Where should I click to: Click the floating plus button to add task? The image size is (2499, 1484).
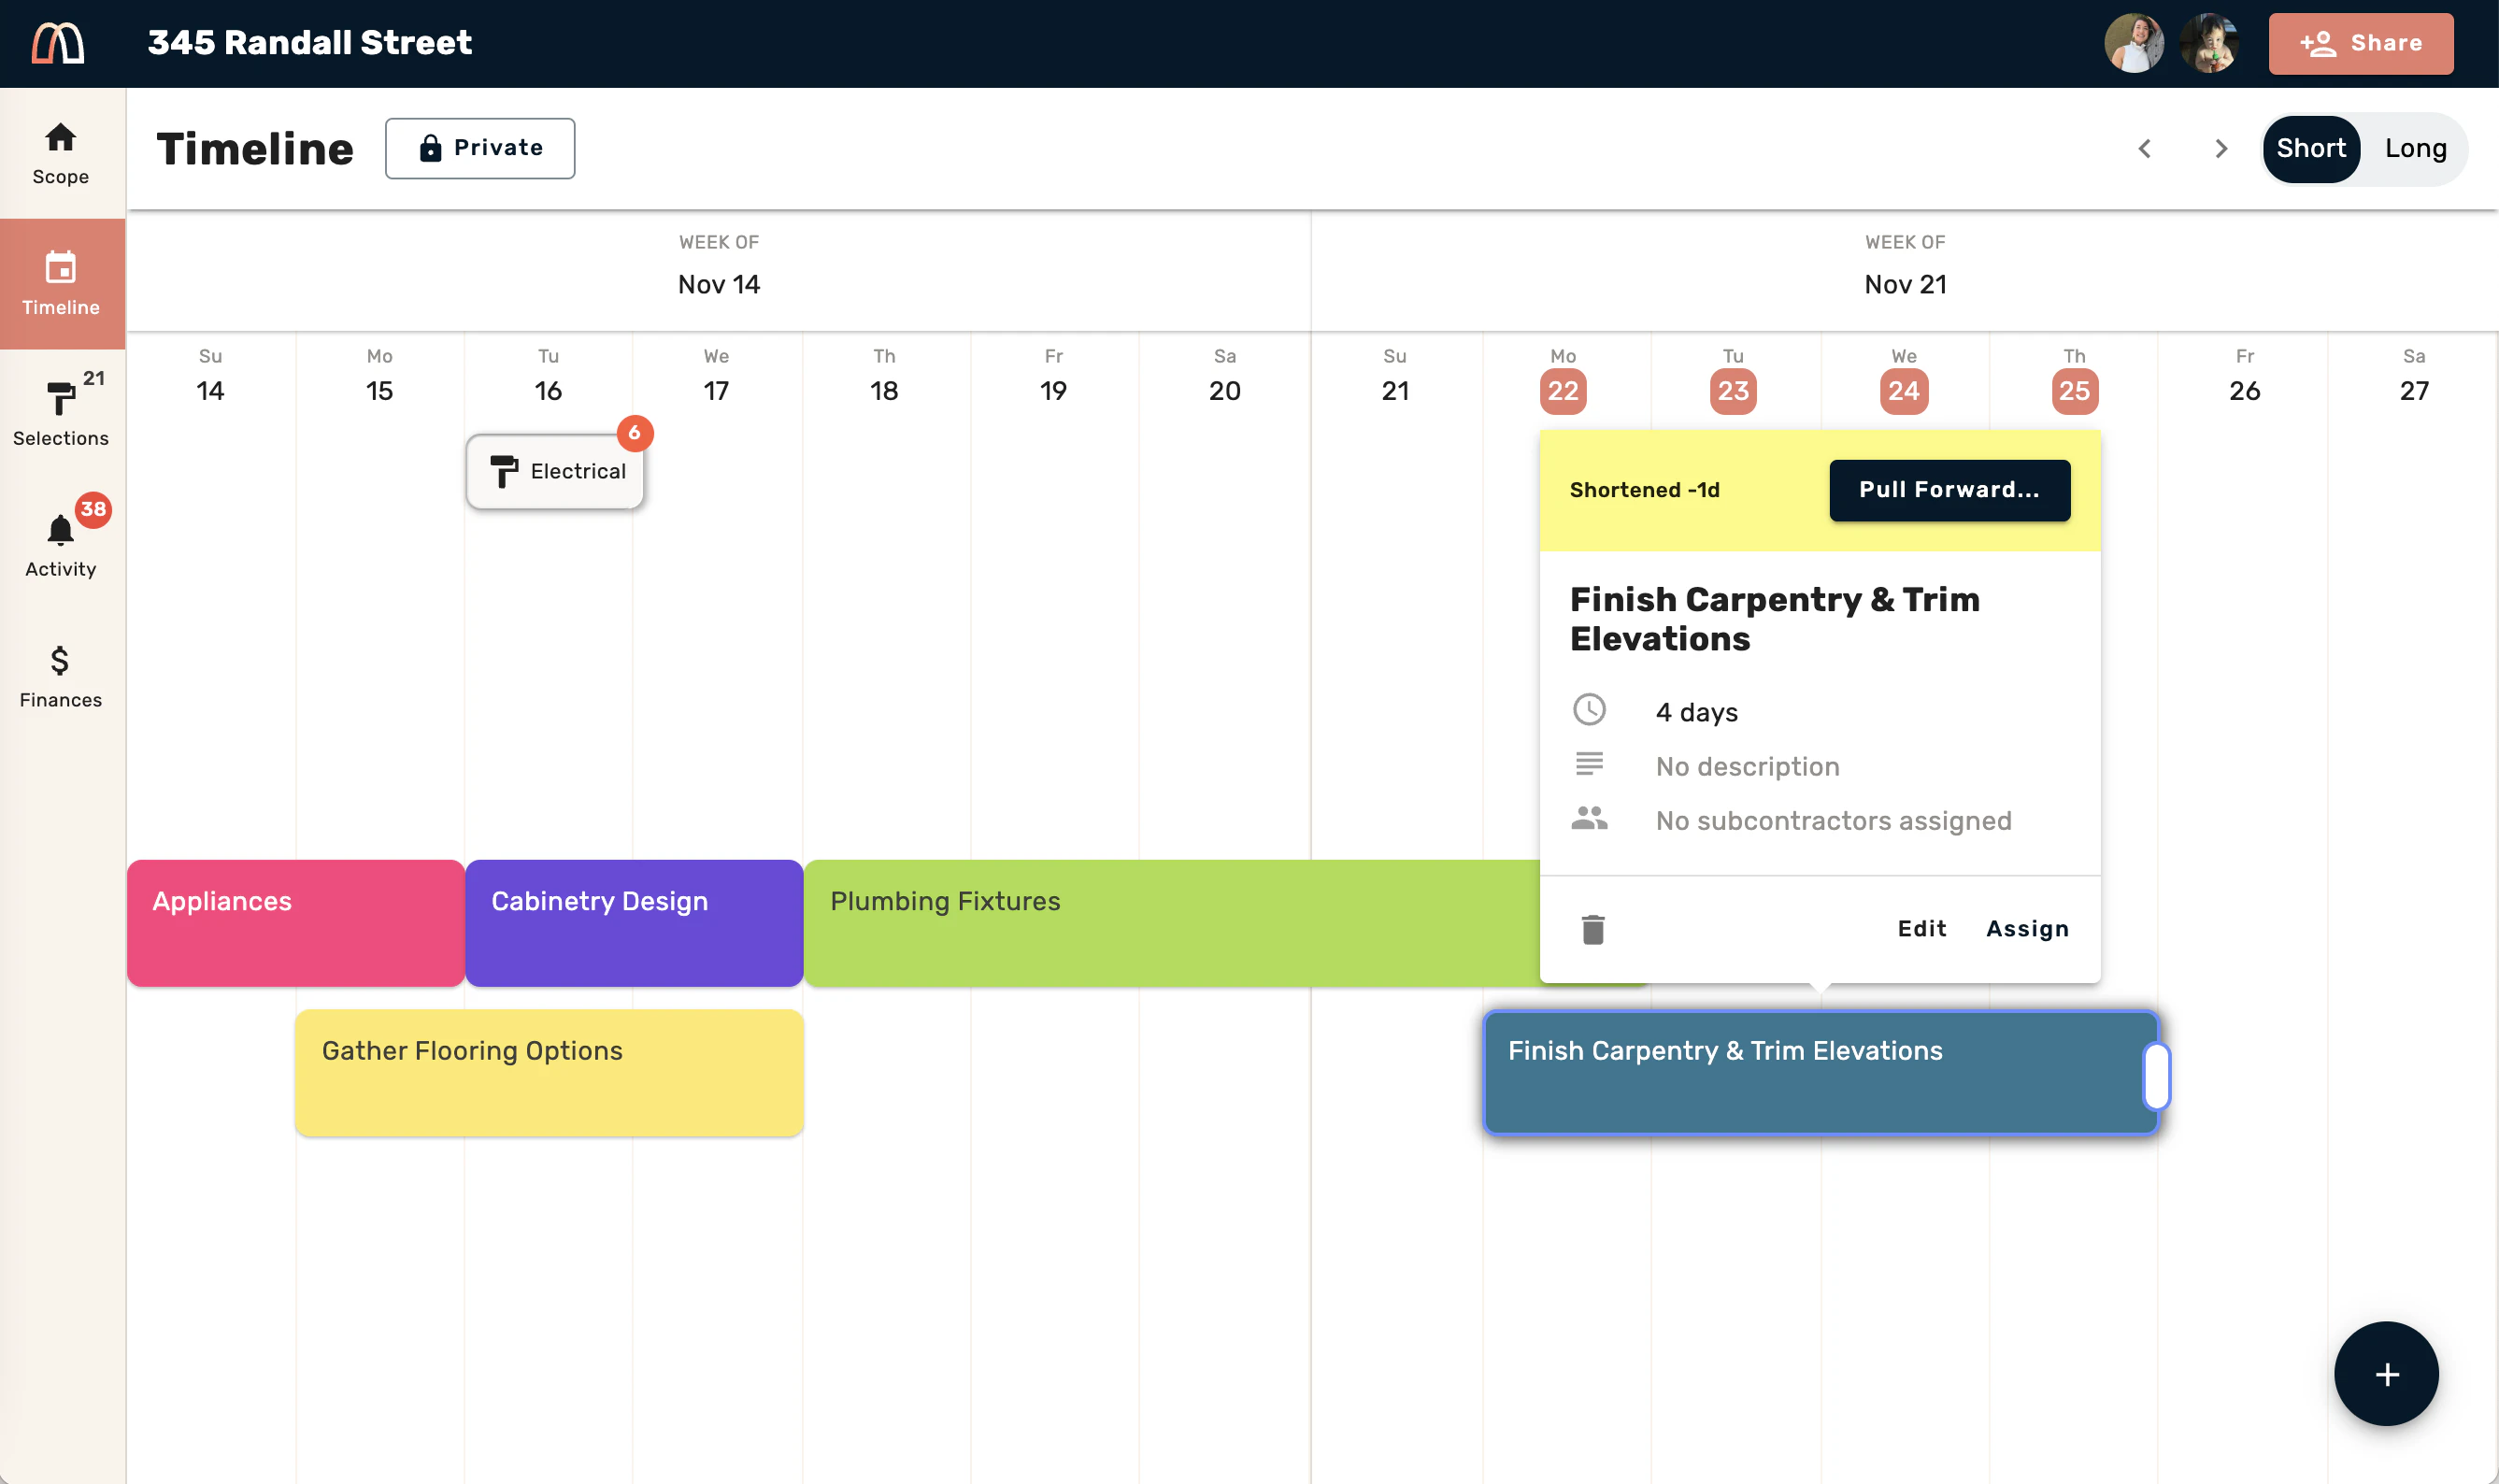pos(2385,1373)
